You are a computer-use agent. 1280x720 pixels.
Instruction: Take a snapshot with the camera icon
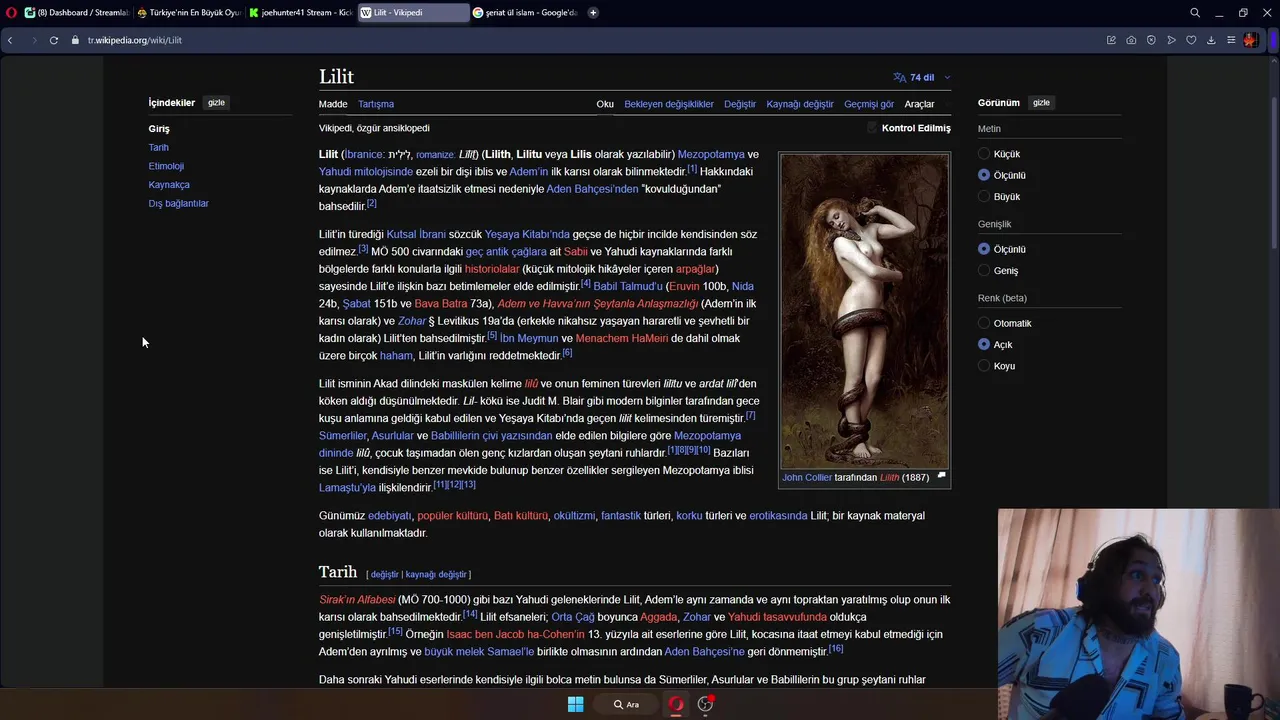tap(1131, 40)
